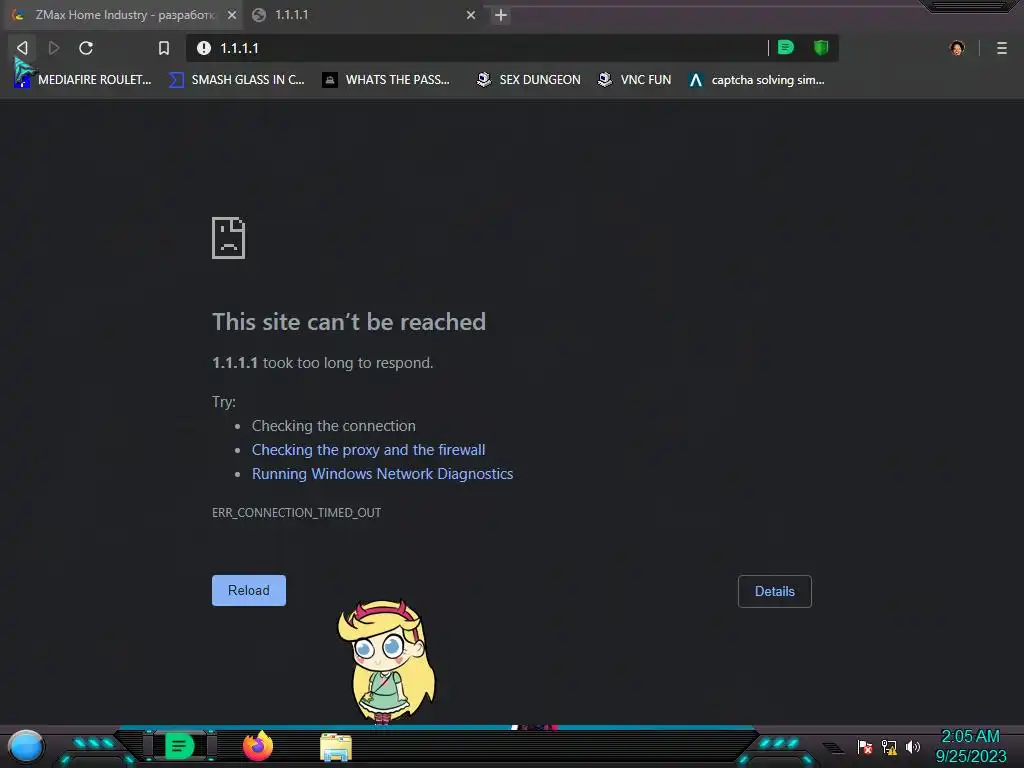Launch Firefox from the taskbar
The image size is (1024, 768).
point(258,746)
